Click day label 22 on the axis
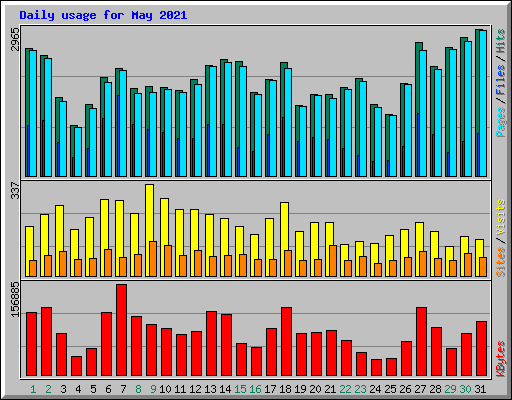The height and width of the screenshot is (400, 512). [x=345, y=389]
